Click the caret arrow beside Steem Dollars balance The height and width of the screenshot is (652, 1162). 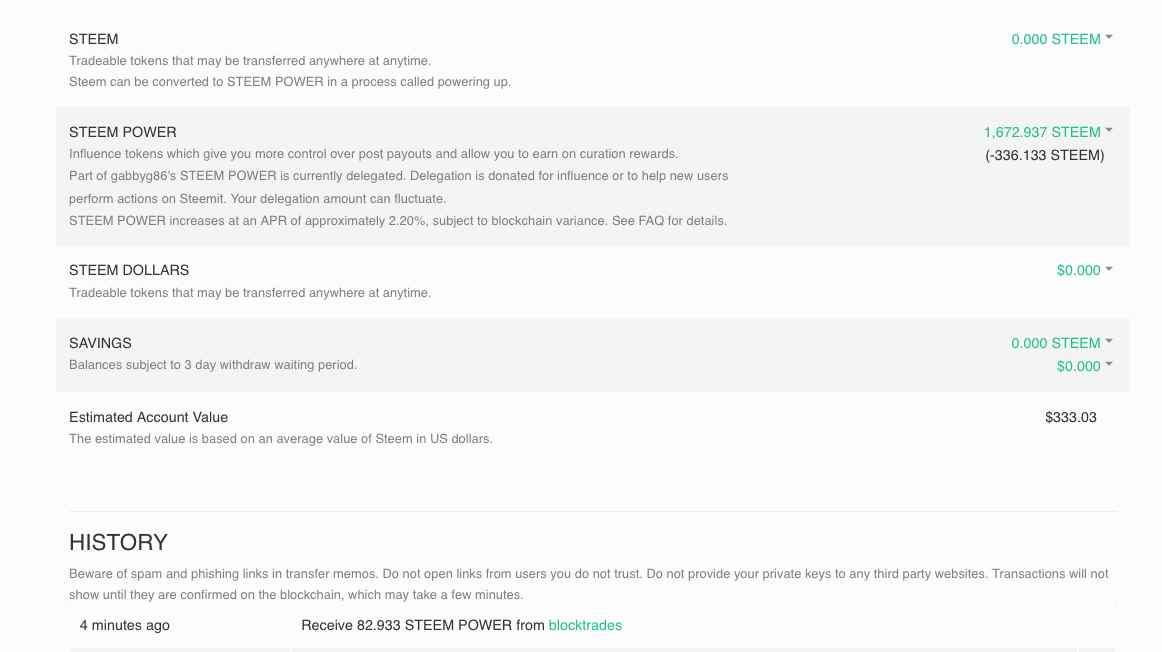pyautogui.click(x=1109, y=269)
